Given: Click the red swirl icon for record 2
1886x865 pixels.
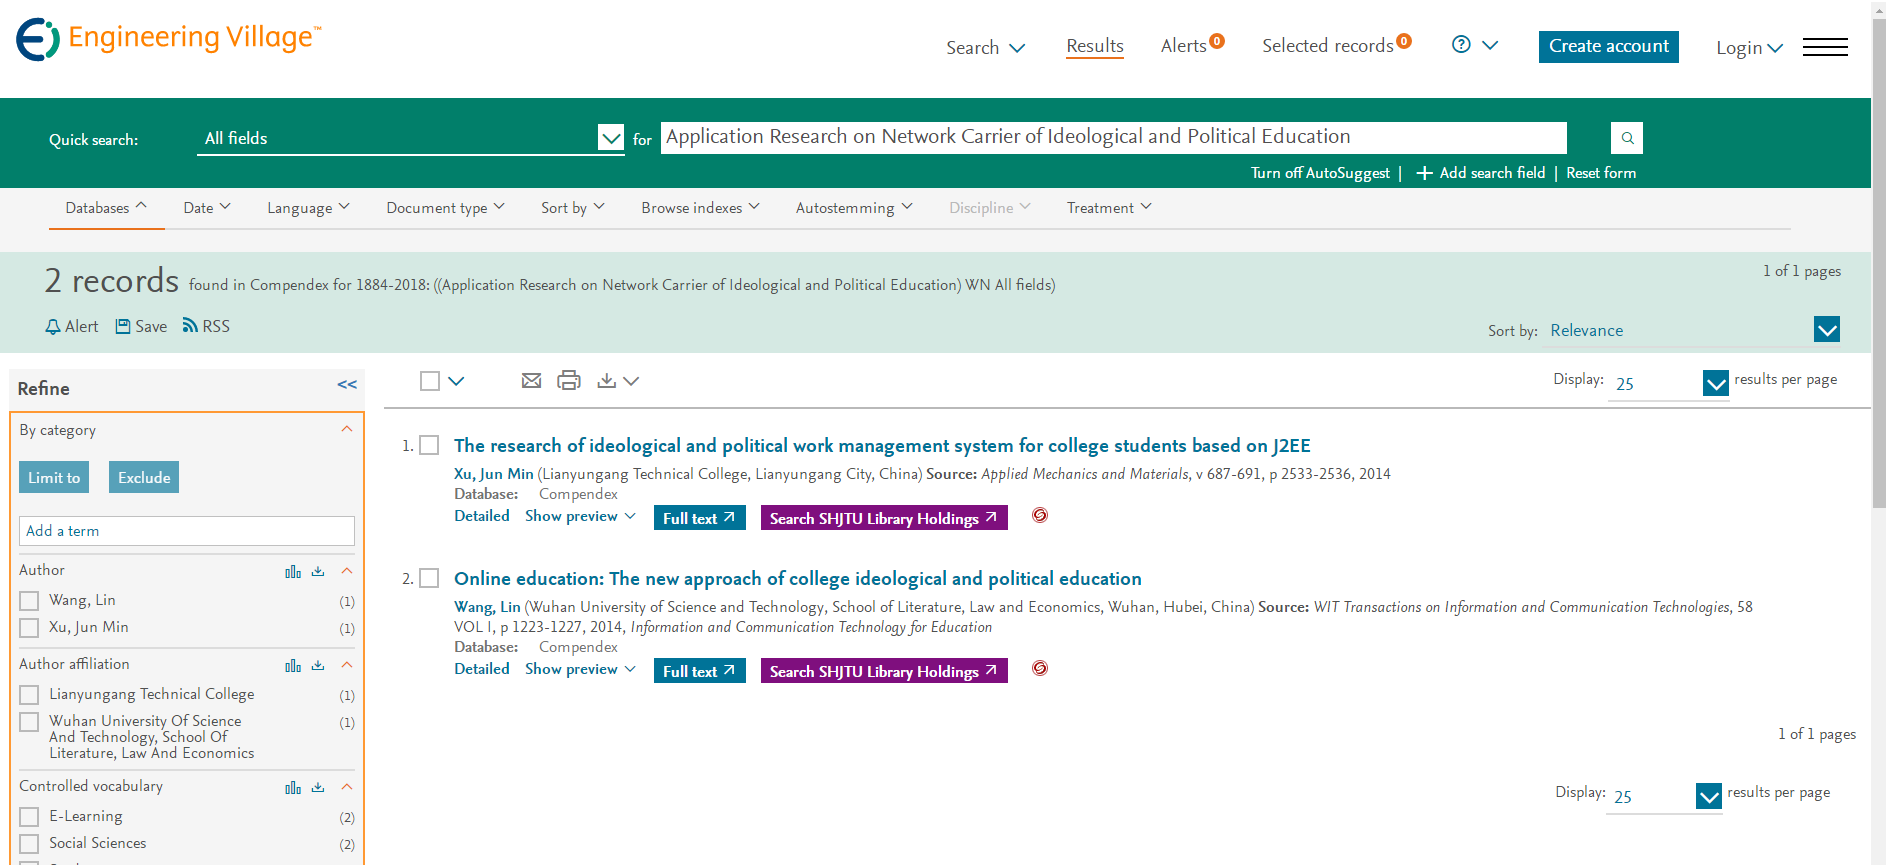Looking at the screenshot, I should pos(1040,669).
